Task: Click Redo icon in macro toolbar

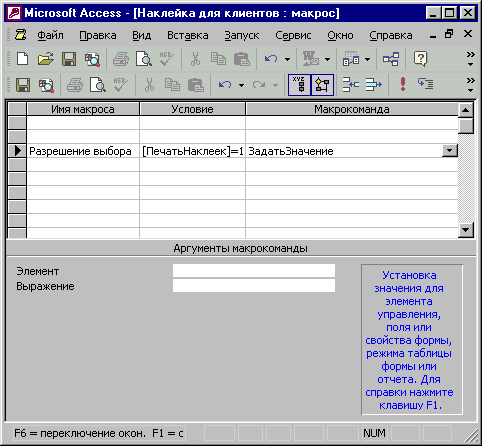Action: click(x=259, y=85)
